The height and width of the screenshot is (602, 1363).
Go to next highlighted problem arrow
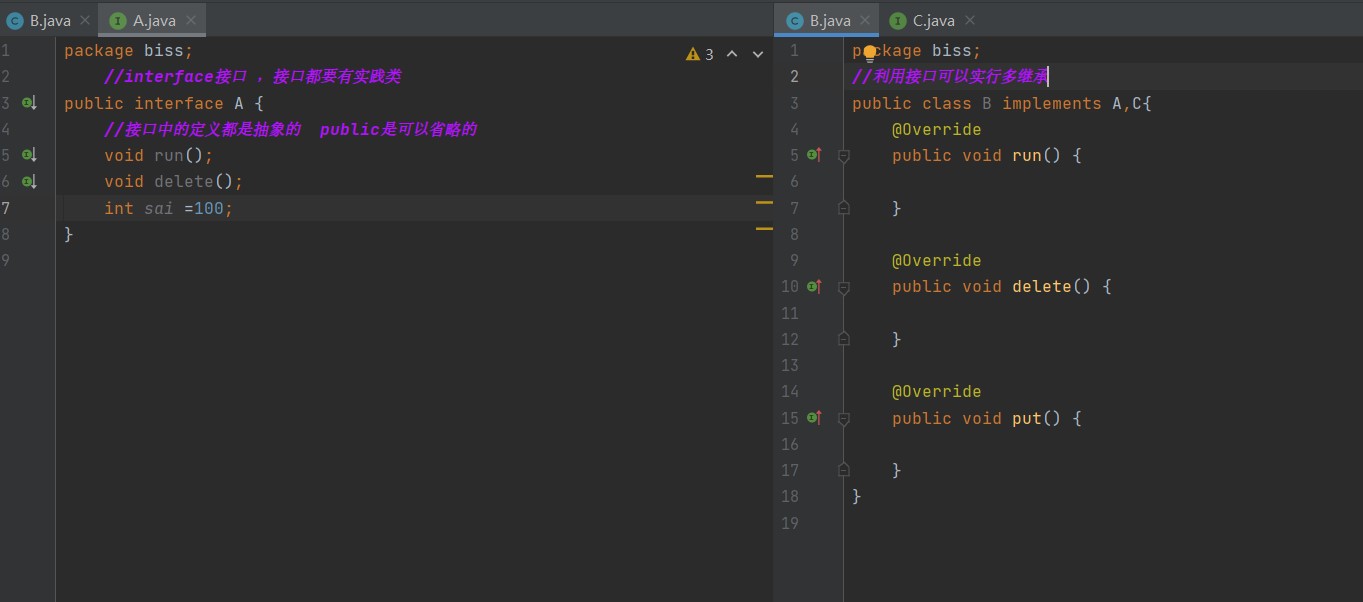tap(758, 54)
